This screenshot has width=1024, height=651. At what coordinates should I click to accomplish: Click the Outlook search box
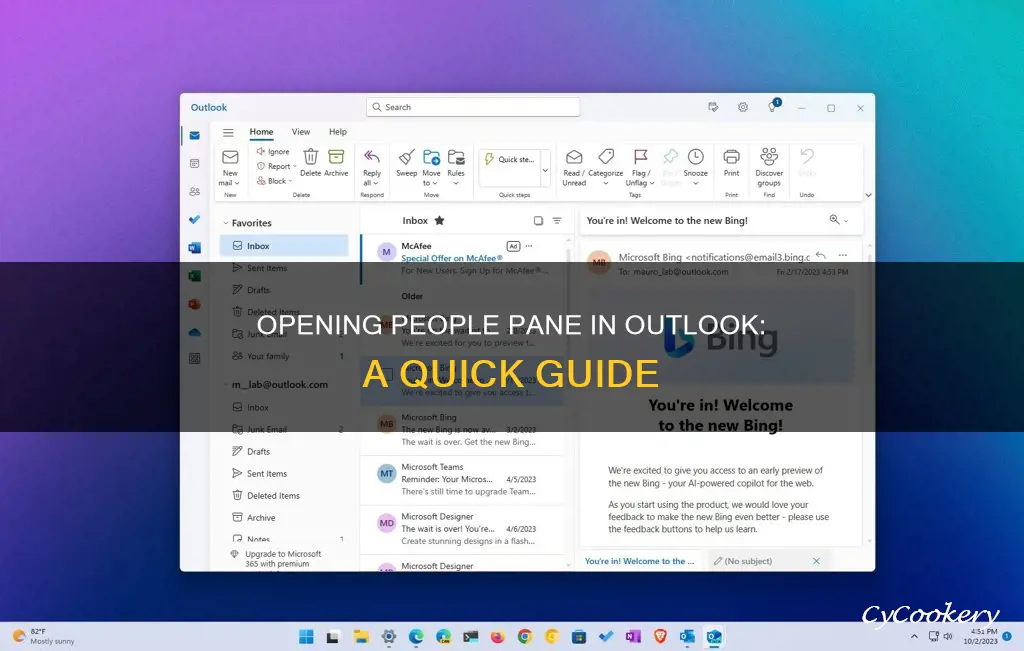point(473,107)
